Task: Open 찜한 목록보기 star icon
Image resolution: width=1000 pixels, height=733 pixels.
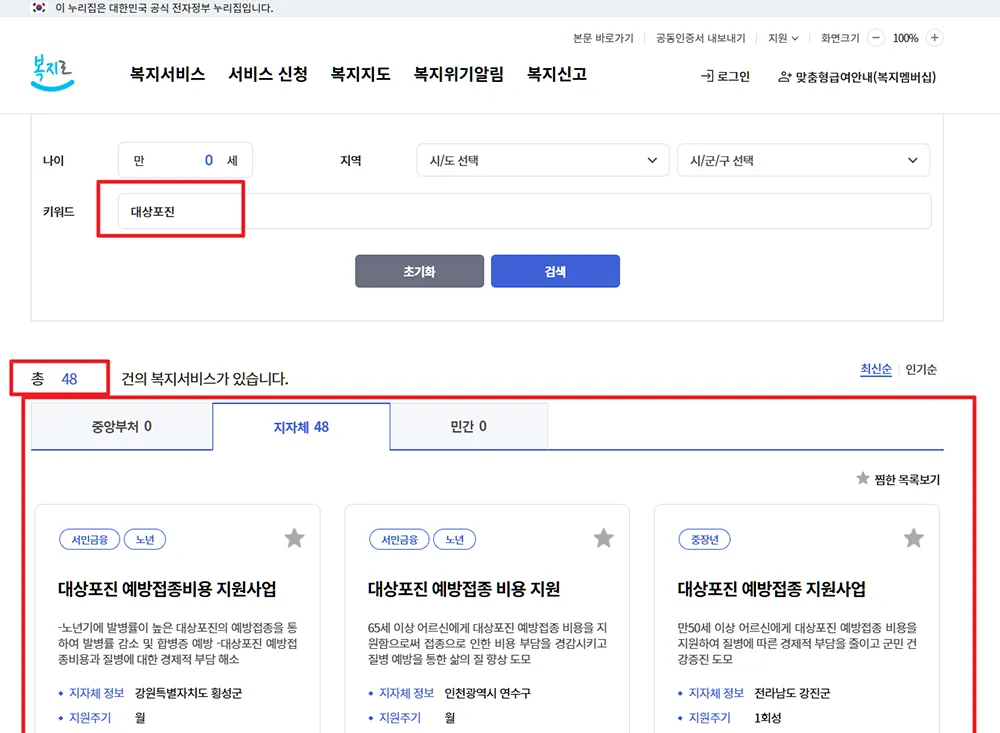Action: 863,479
